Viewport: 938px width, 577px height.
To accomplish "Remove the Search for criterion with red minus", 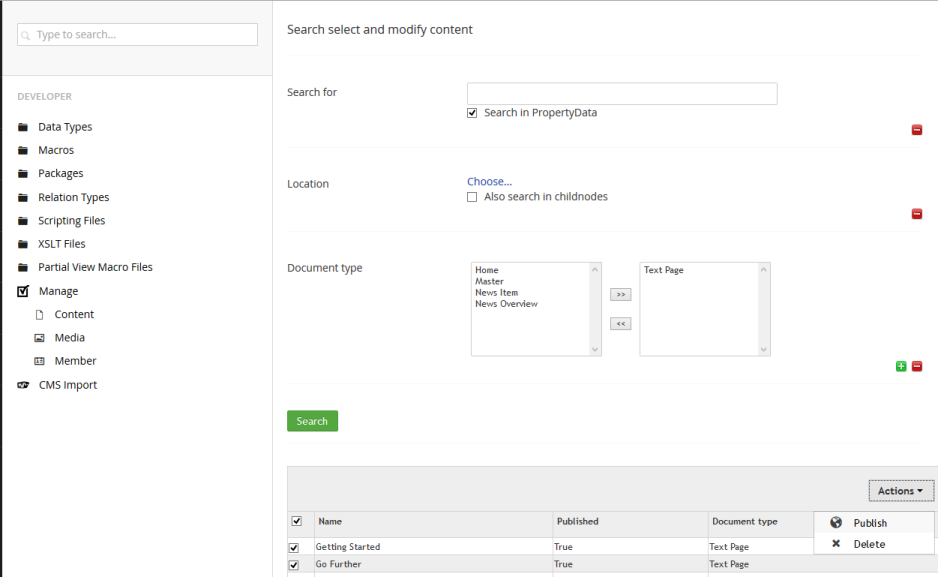I will pyautogui.click(x=916, y=130).
